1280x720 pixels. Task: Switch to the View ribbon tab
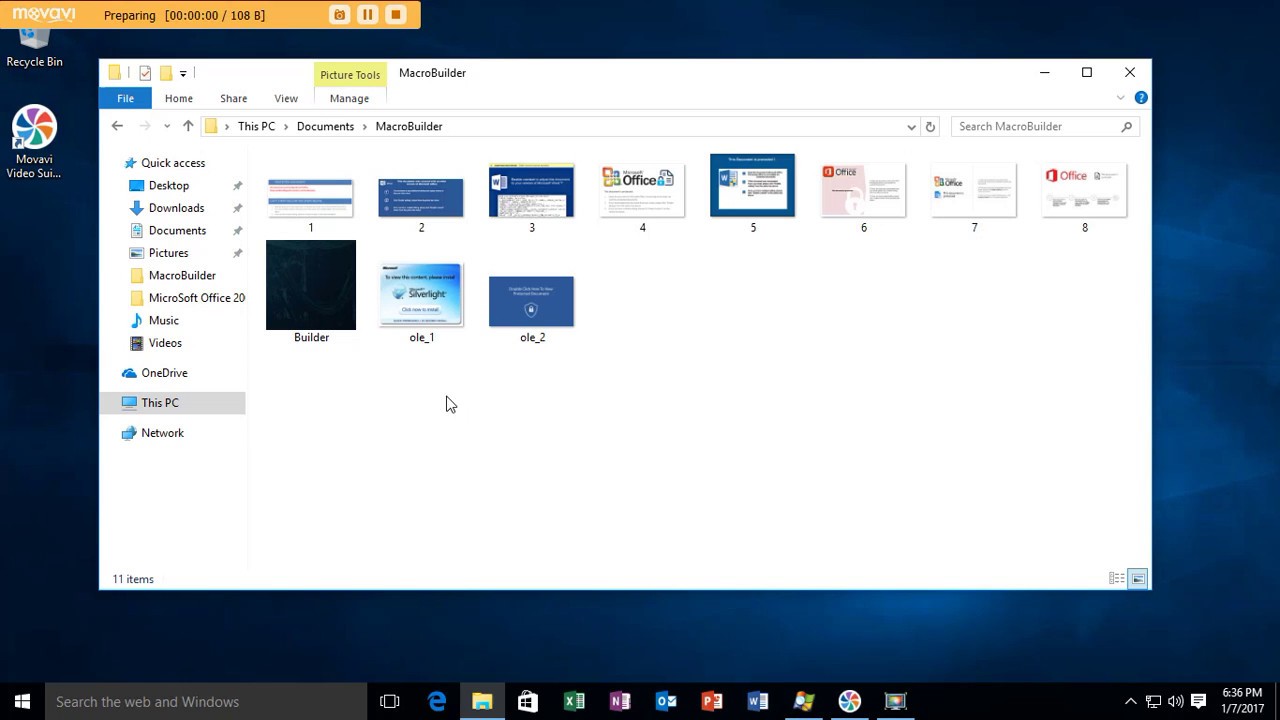click(x=286, y=98)
